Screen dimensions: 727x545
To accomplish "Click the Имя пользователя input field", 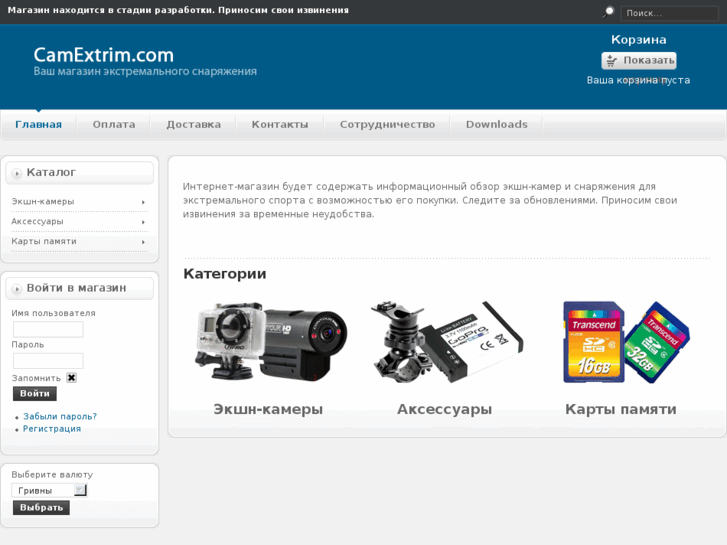I will tap(48, 329).
